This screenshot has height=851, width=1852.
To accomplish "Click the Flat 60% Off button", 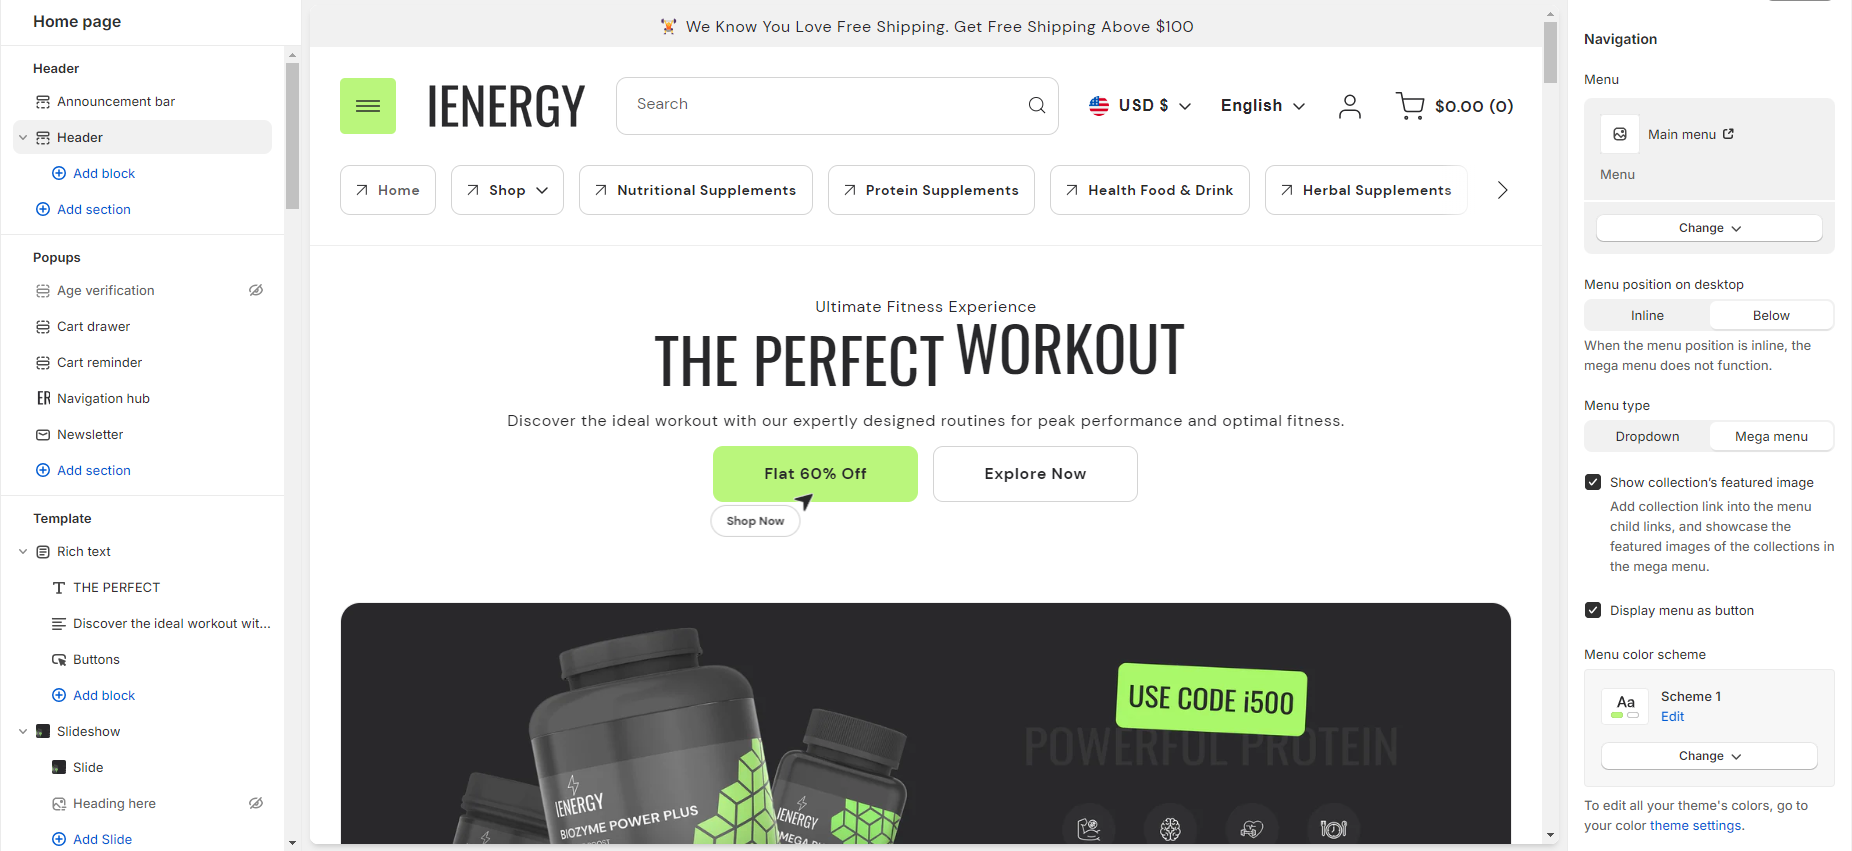I will [815, 474].
